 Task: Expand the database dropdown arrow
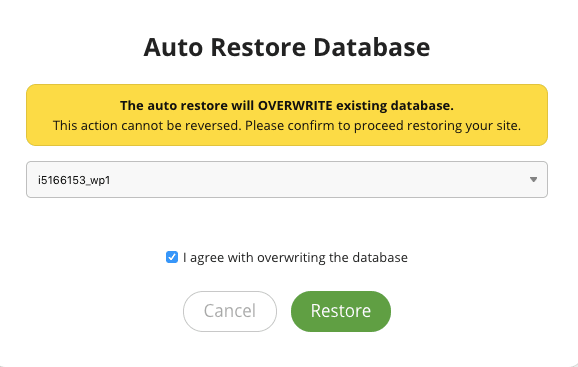[533, 179]
